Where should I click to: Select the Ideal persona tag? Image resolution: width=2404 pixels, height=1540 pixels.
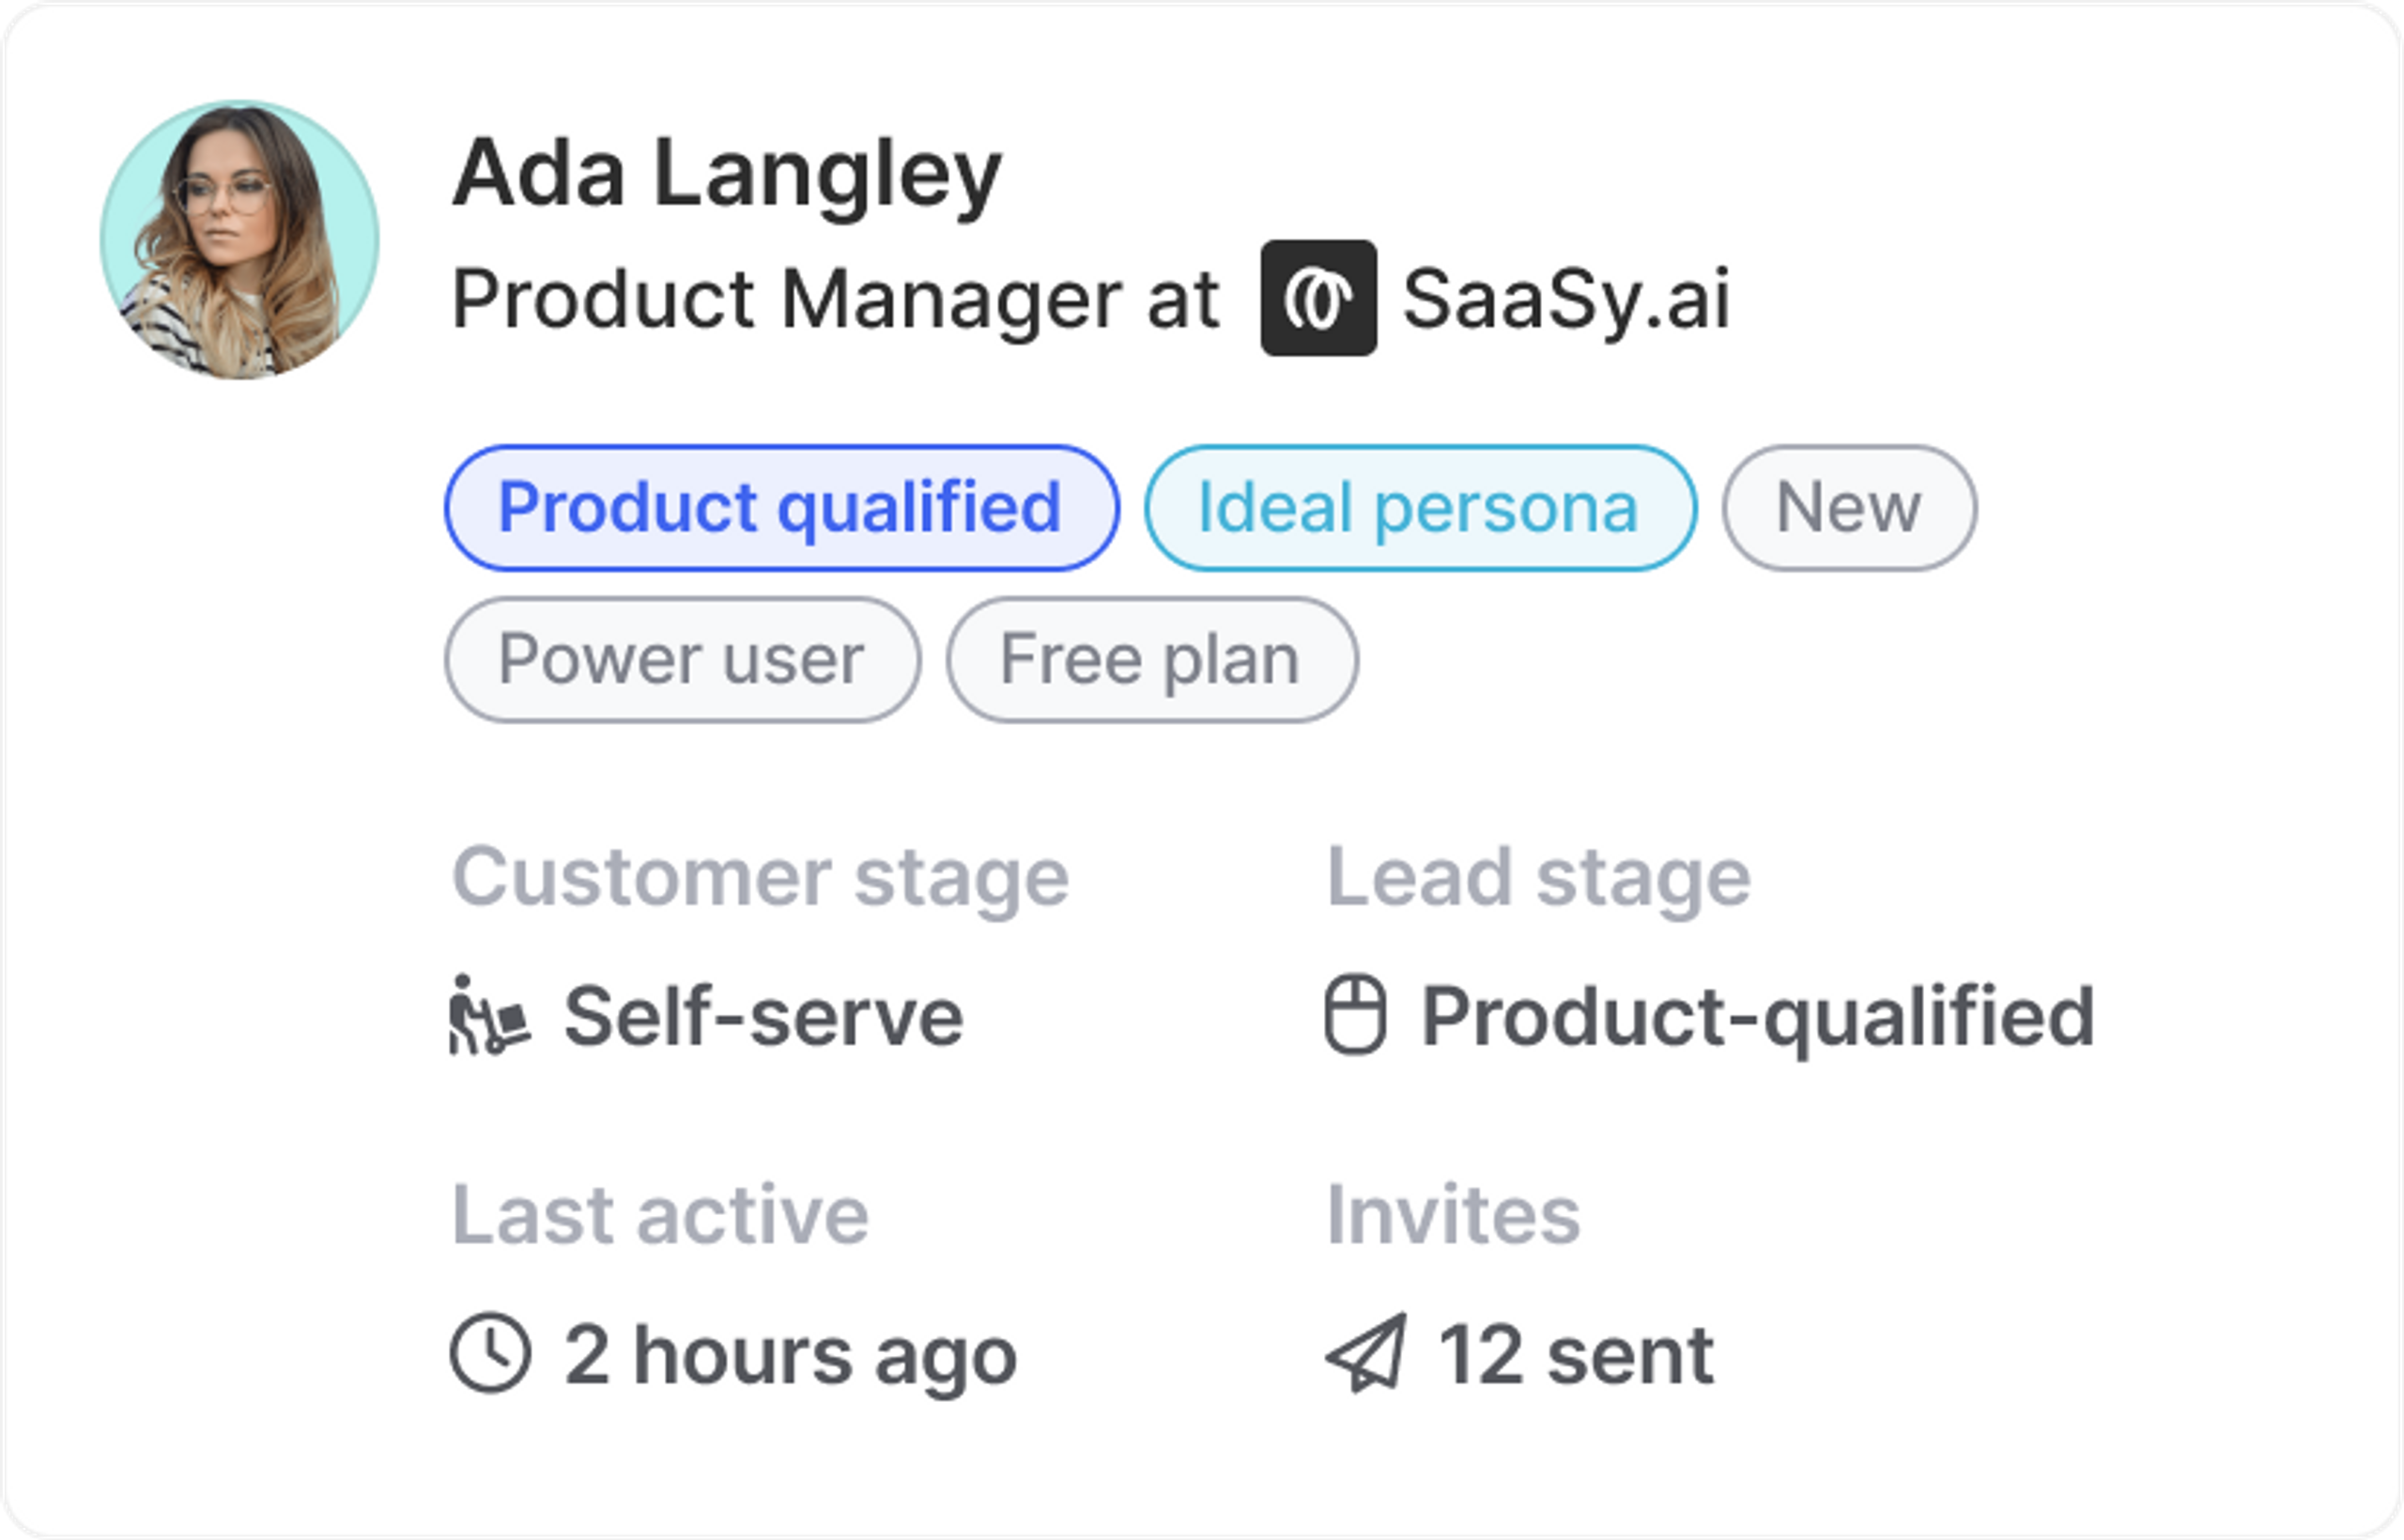pyautogui.click(x=1420, y=508)
